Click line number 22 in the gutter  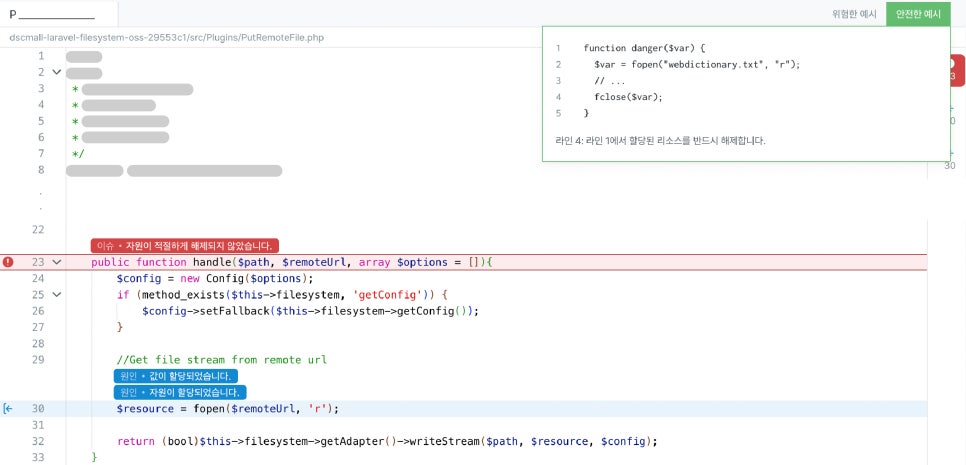click(38, 229)
